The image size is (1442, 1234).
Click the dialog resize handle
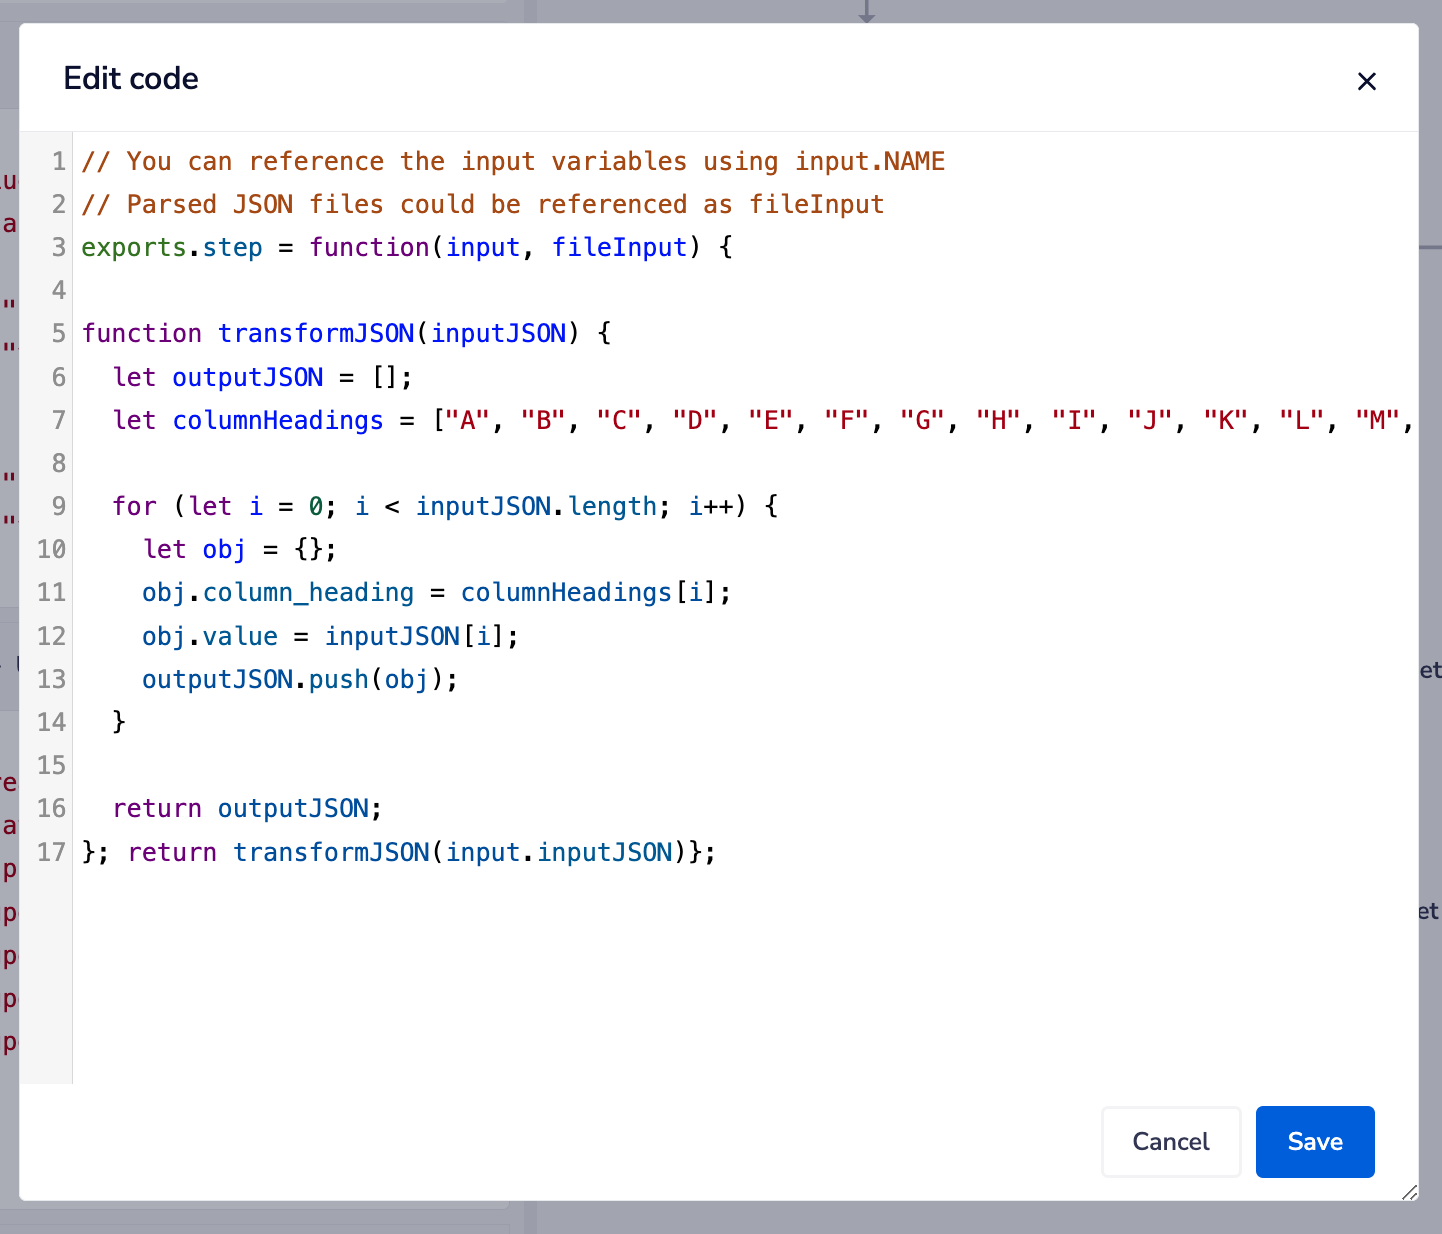(1410, 1193)
